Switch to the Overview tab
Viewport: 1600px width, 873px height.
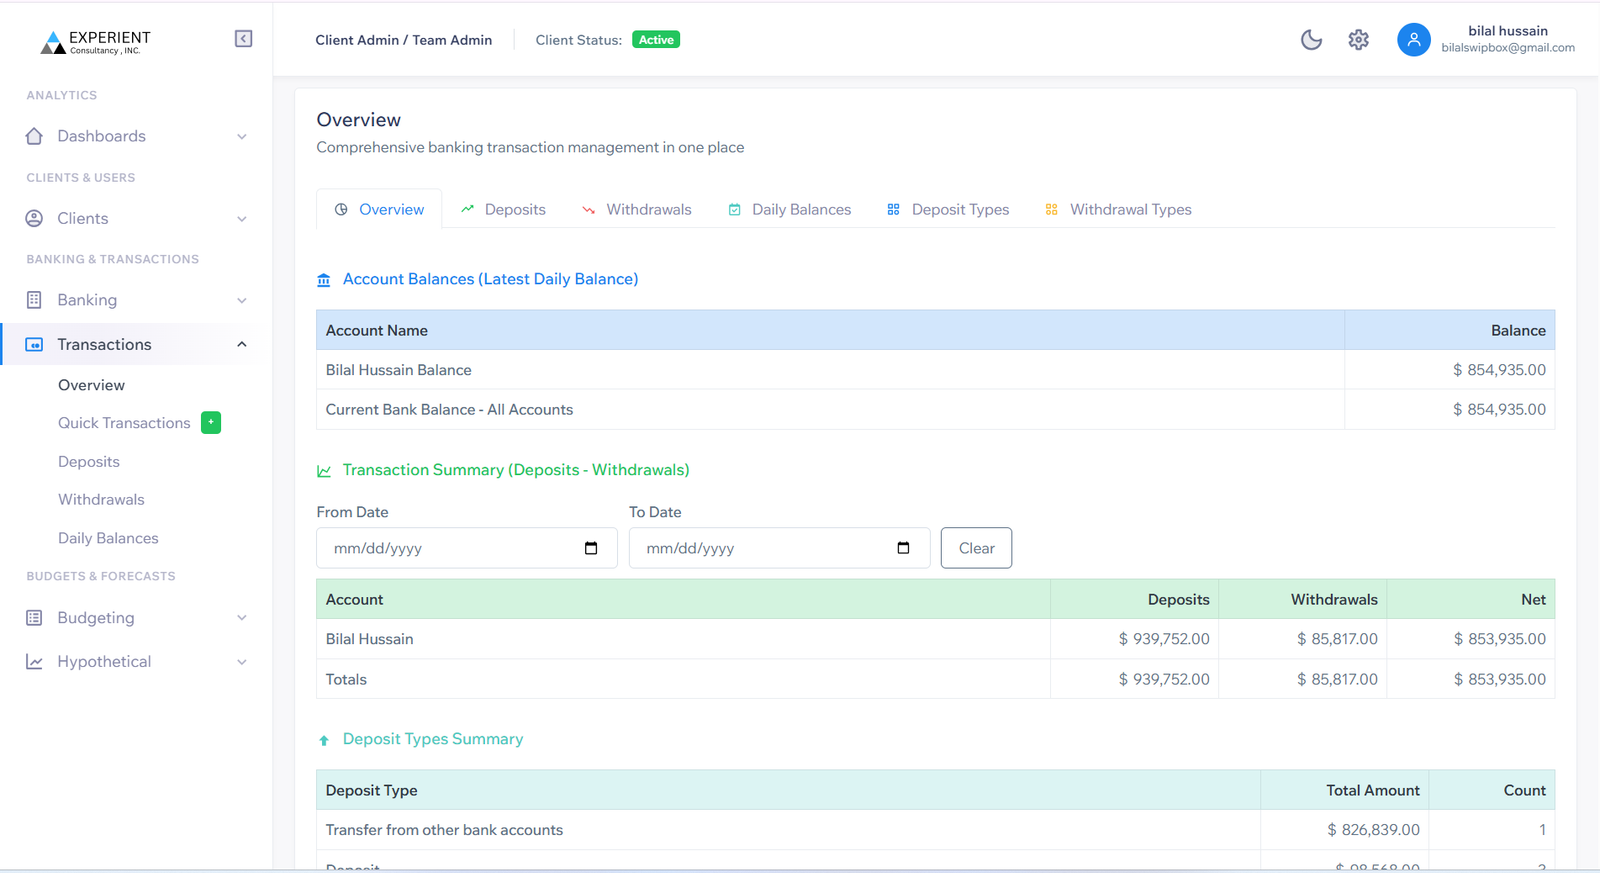click(379, 209)
